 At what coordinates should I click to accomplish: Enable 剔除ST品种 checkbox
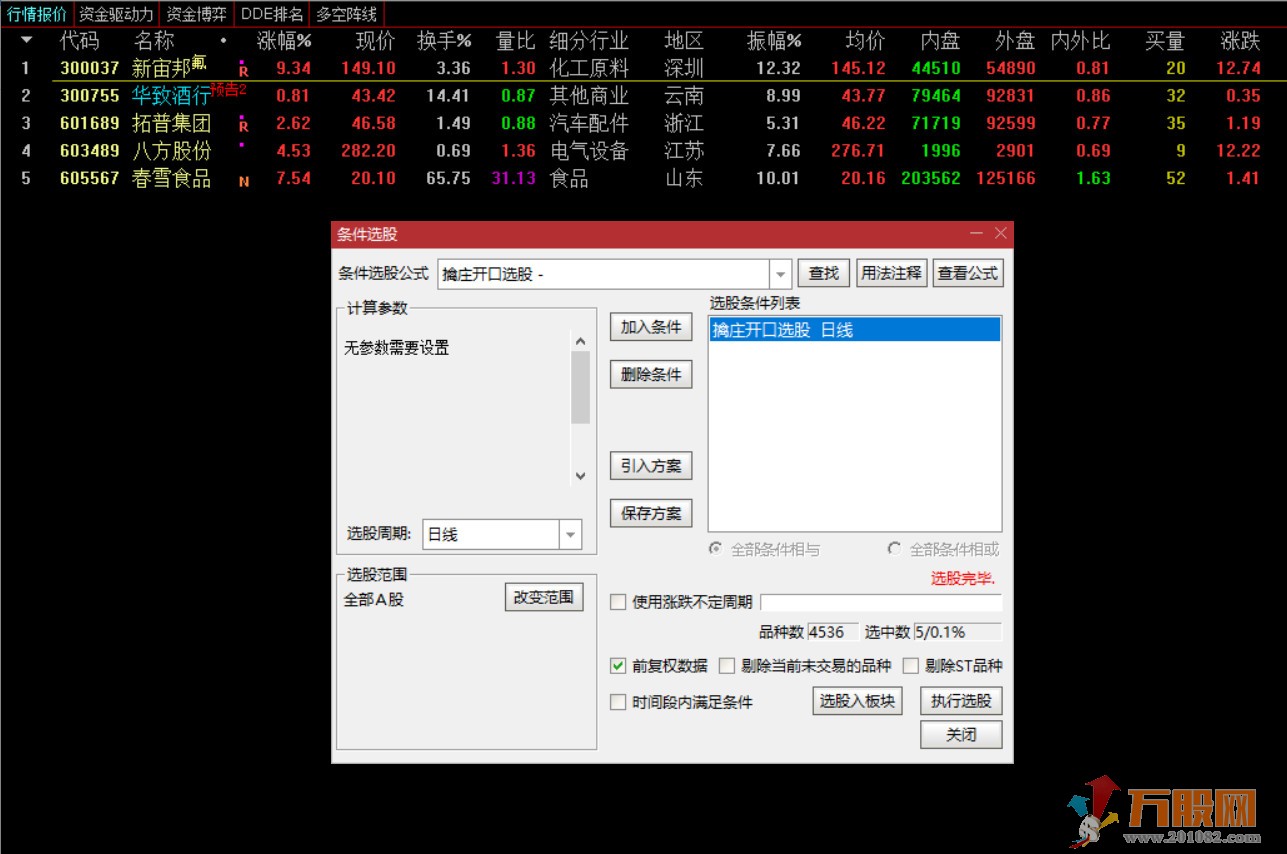click(x=910, y=666)
